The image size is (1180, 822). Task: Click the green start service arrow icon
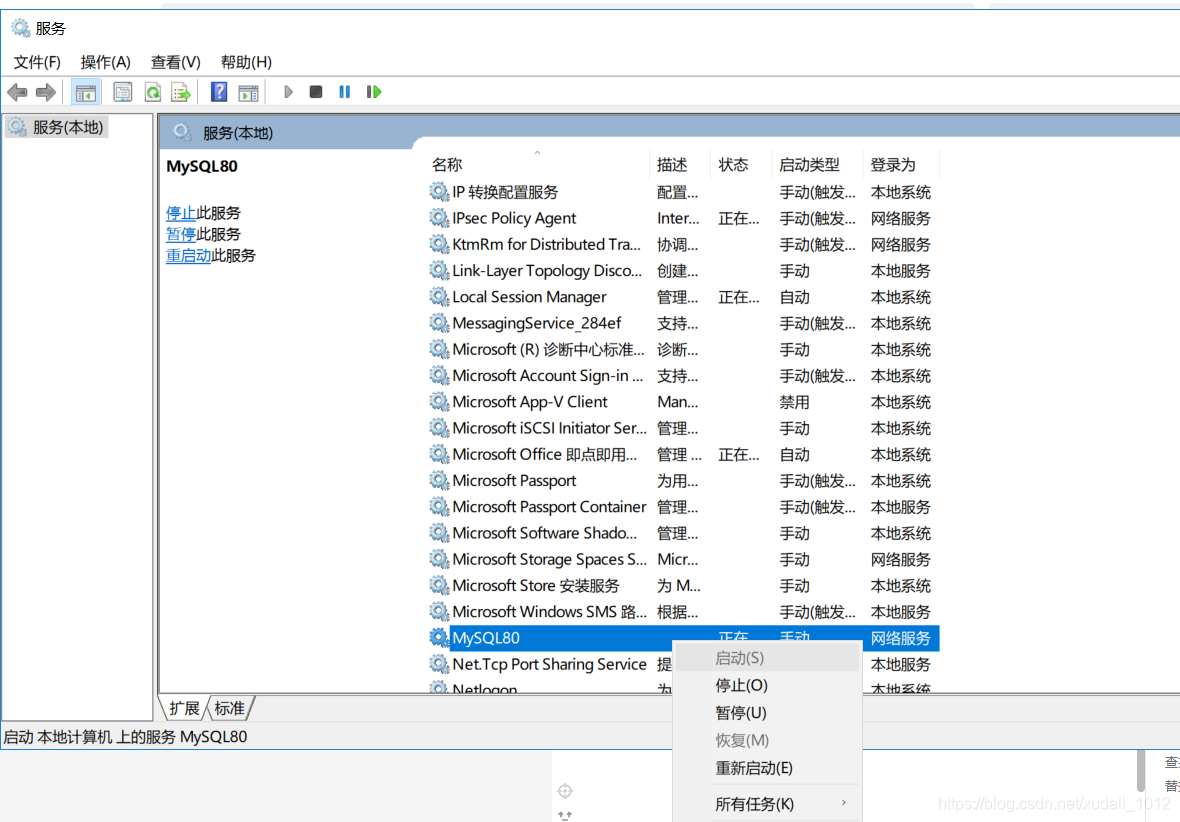point(288,91)
